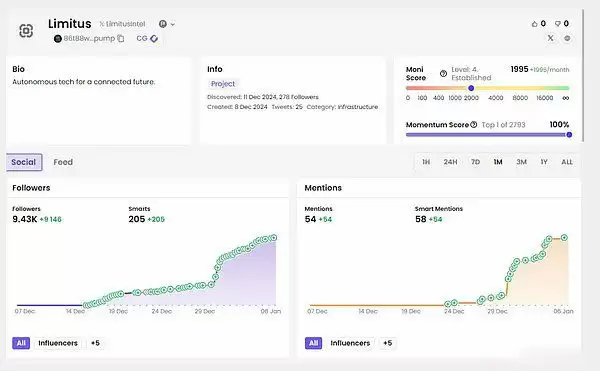Toggle the All filter under Followers
600x371 pixels.
pos(21,343)
